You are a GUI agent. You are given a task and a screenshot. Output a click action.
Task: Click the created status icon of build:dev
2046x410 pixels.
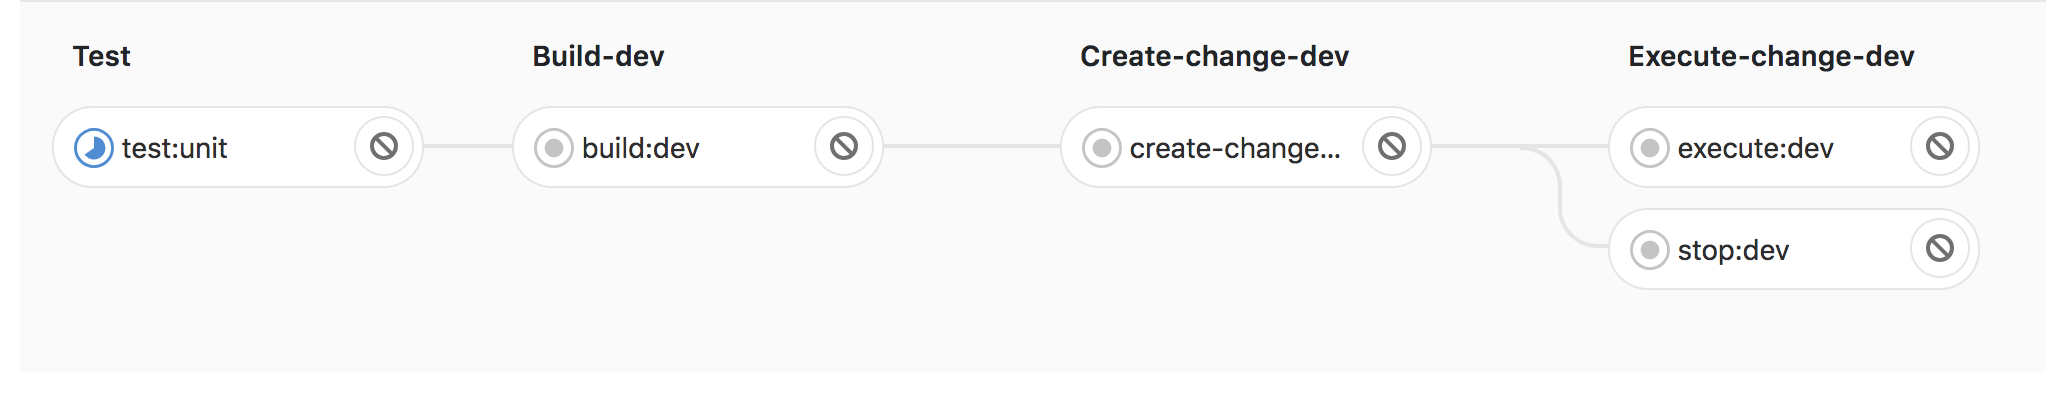pyautogui.click(x=554, y=148)
